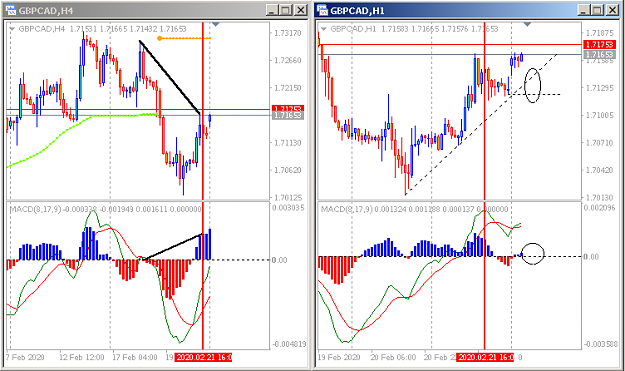Select the orange dotted line in H4 chart

pyautogui.click(x=185, y=38)
